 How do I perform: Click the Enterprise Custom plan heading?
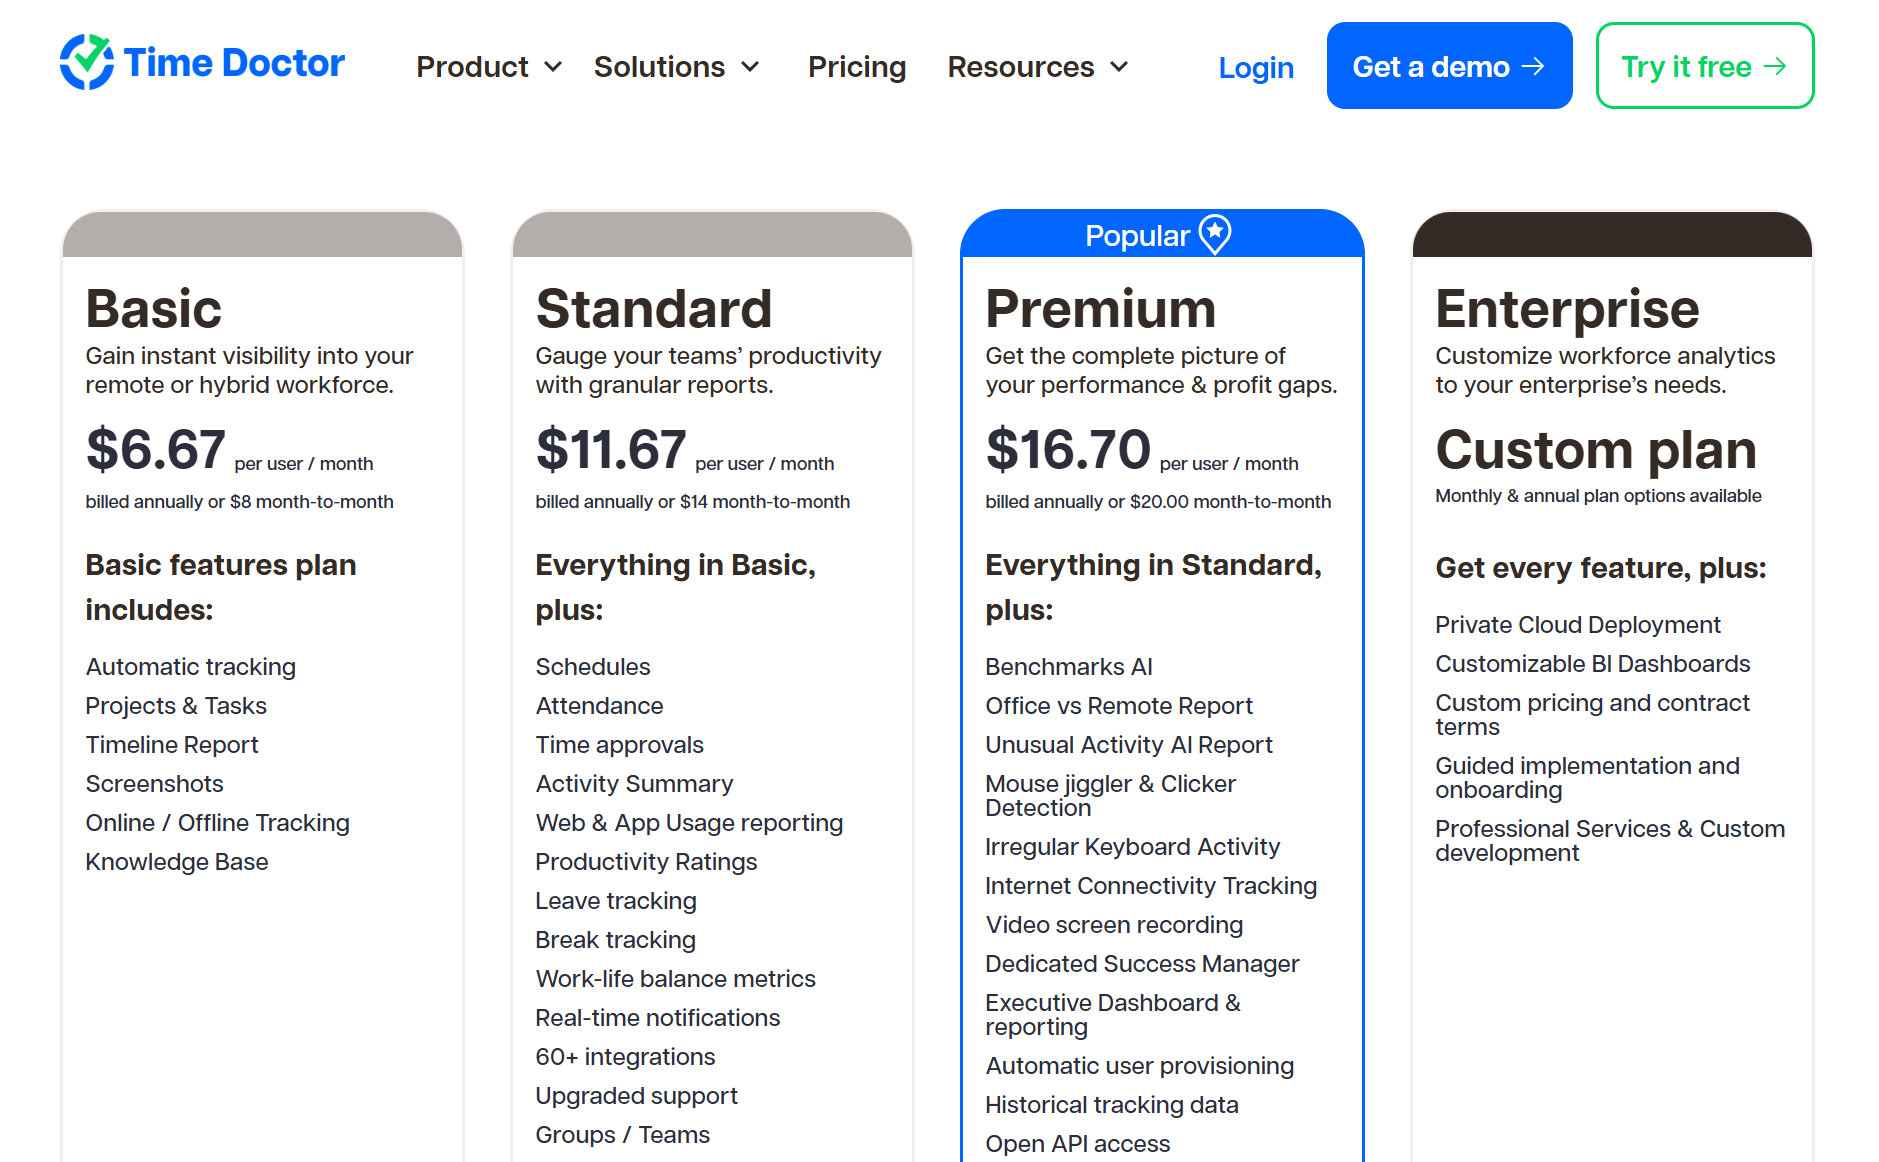[x=1595, y=450]
